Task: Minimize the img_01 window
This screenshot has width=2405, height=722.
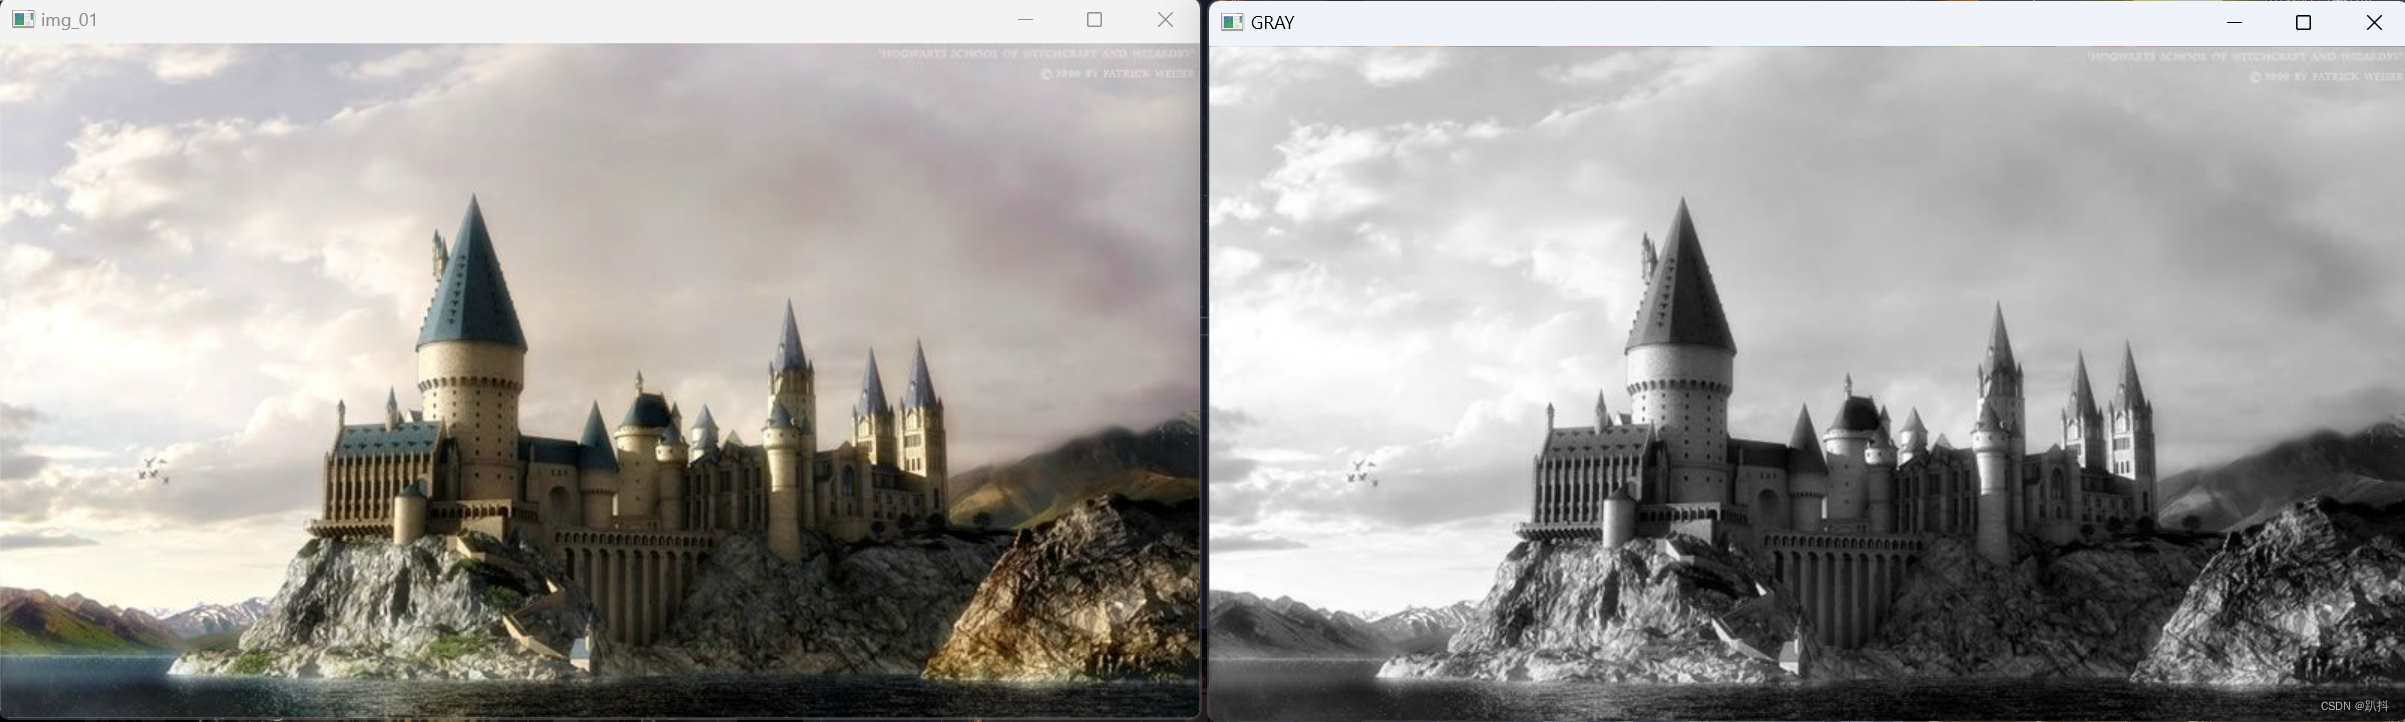Action: [1025, 19]
